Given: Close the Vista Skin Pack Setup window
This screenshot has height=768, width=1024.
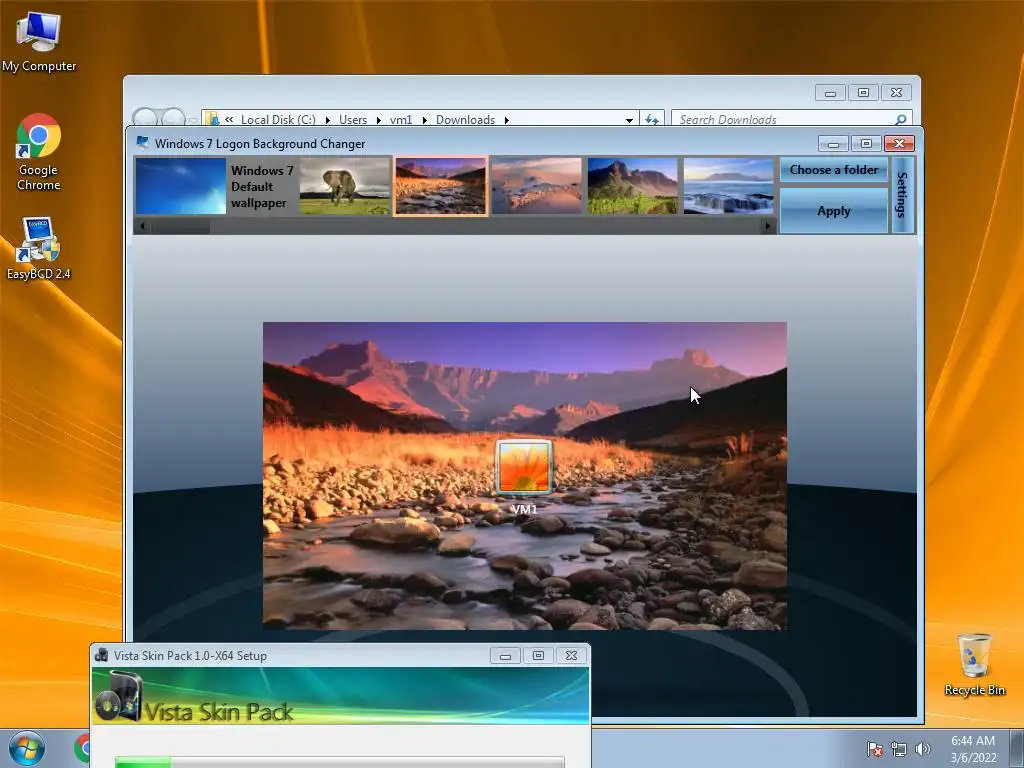Looking at the screenshot, I should pos(571,656).
